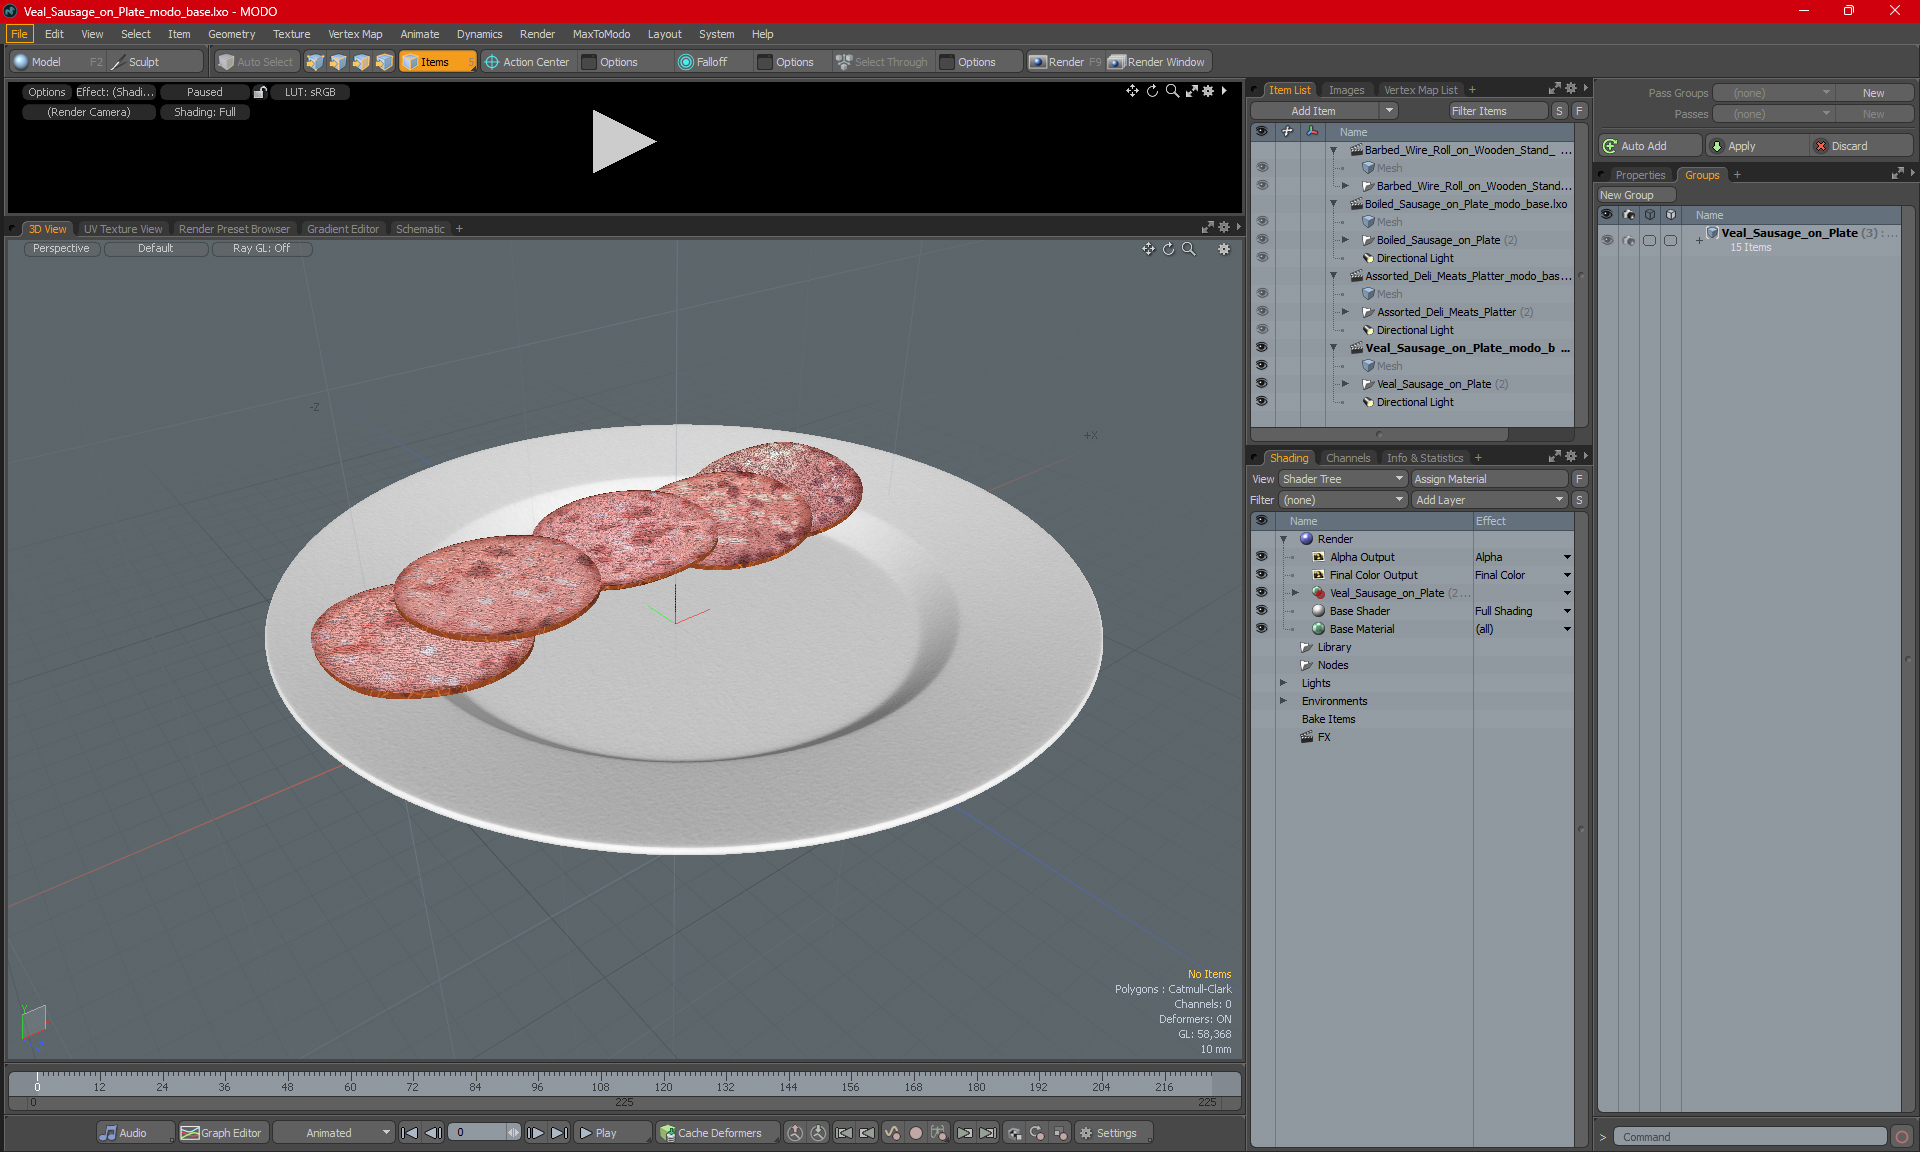The image size is (1920, 1152).
Task: Click the Command input field
Action: (1750, 1137)
